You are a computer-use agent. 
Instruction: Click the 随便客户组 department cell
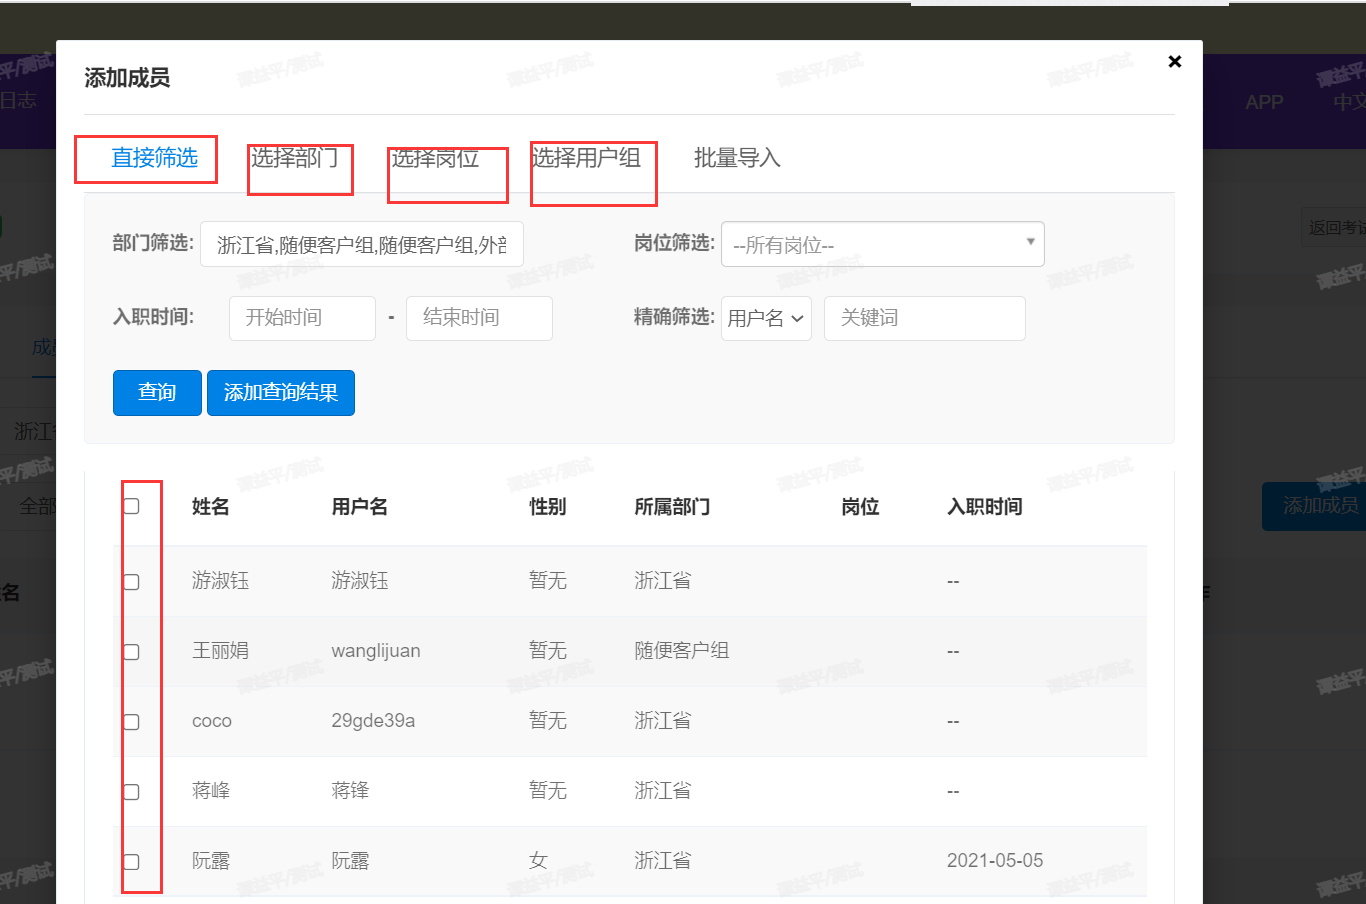[682, 651]
